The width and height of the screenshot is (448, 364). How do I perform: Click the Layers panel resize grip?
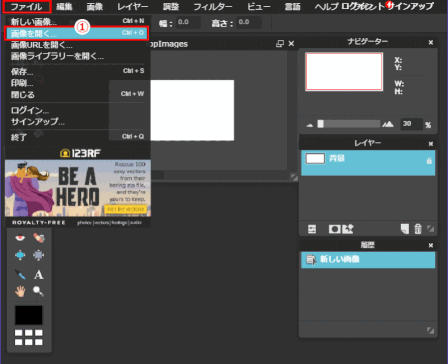click(431, 229)
